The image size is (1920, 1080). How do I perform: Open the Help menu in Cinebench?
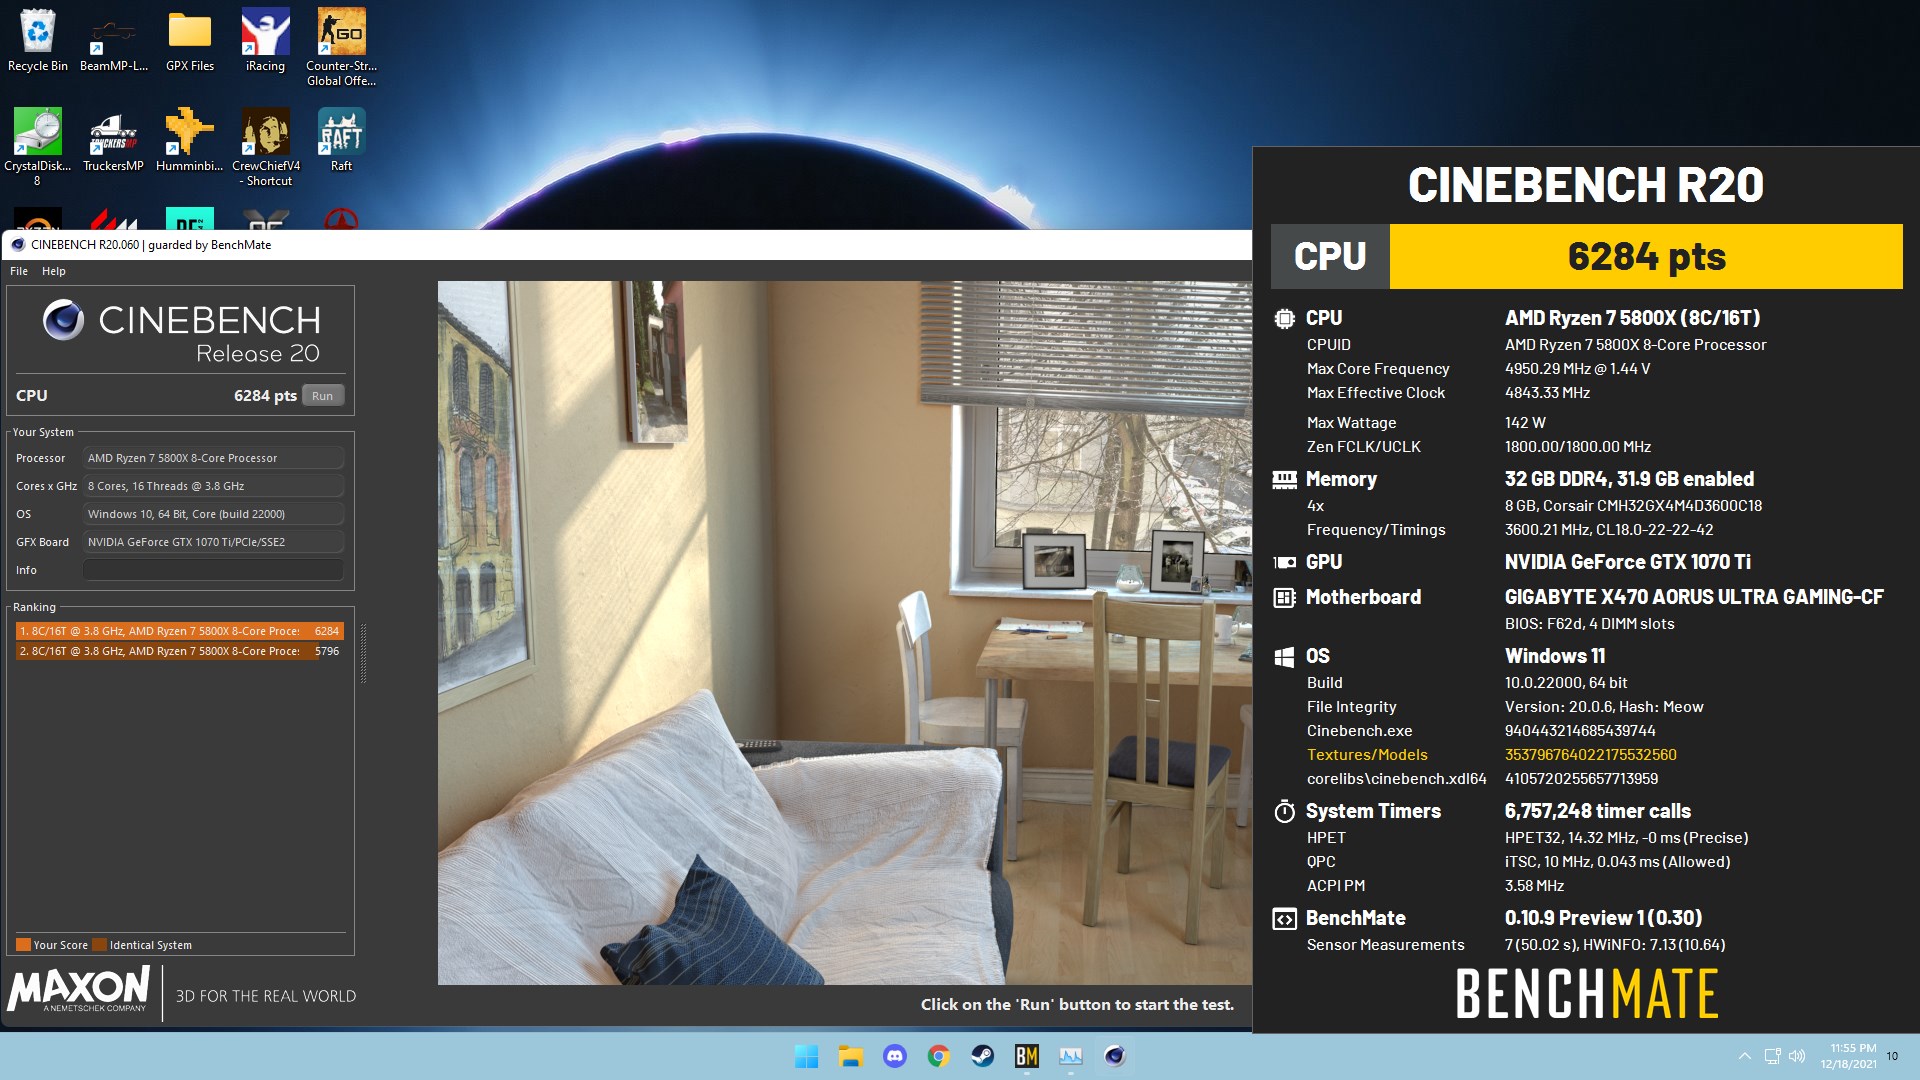tap(54, 271)
